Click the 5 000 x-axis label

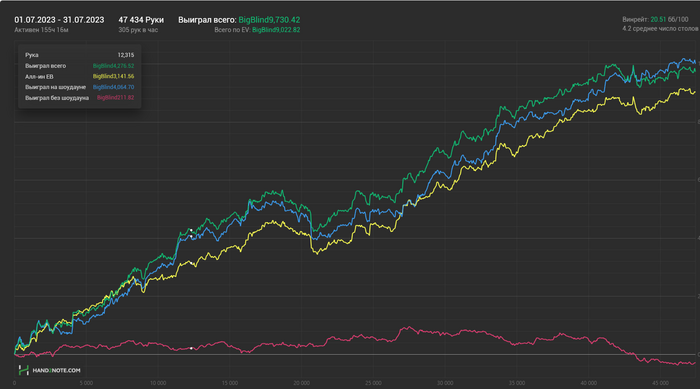tap(86, 383)
